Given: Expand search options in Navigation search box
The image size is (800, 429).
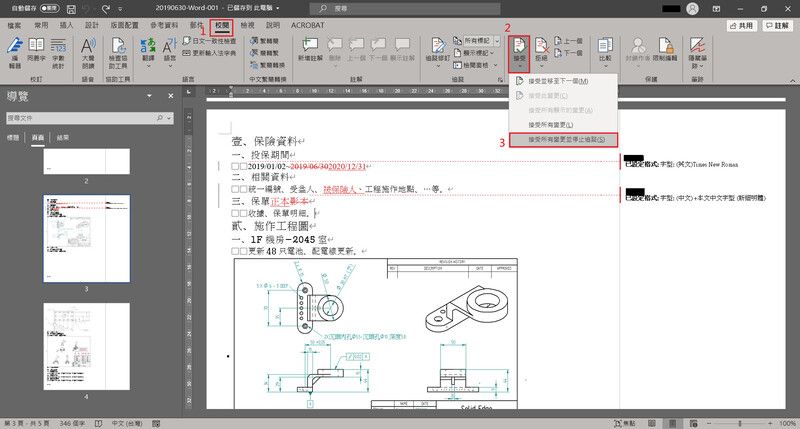Looking at the screenshot, I should [x=169, y=118].
